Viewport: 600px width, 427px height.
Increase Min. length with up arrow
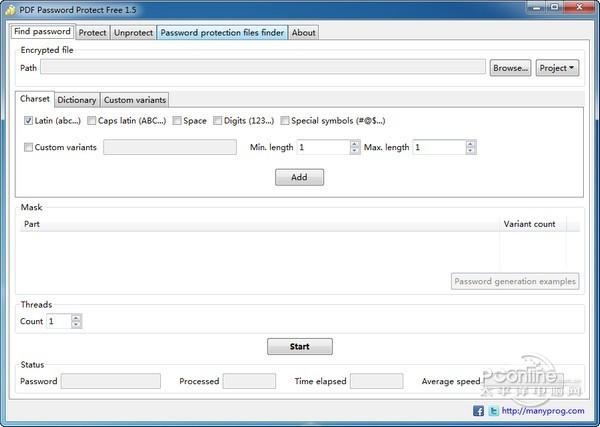pos(355,144)
